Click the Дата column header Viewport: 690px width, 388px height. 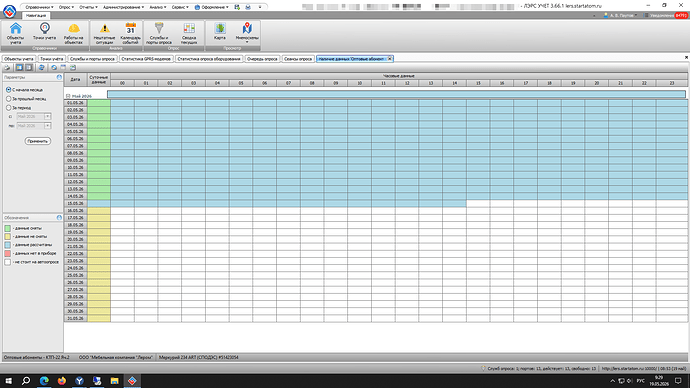pyautogui.click(x=75, y=80)
